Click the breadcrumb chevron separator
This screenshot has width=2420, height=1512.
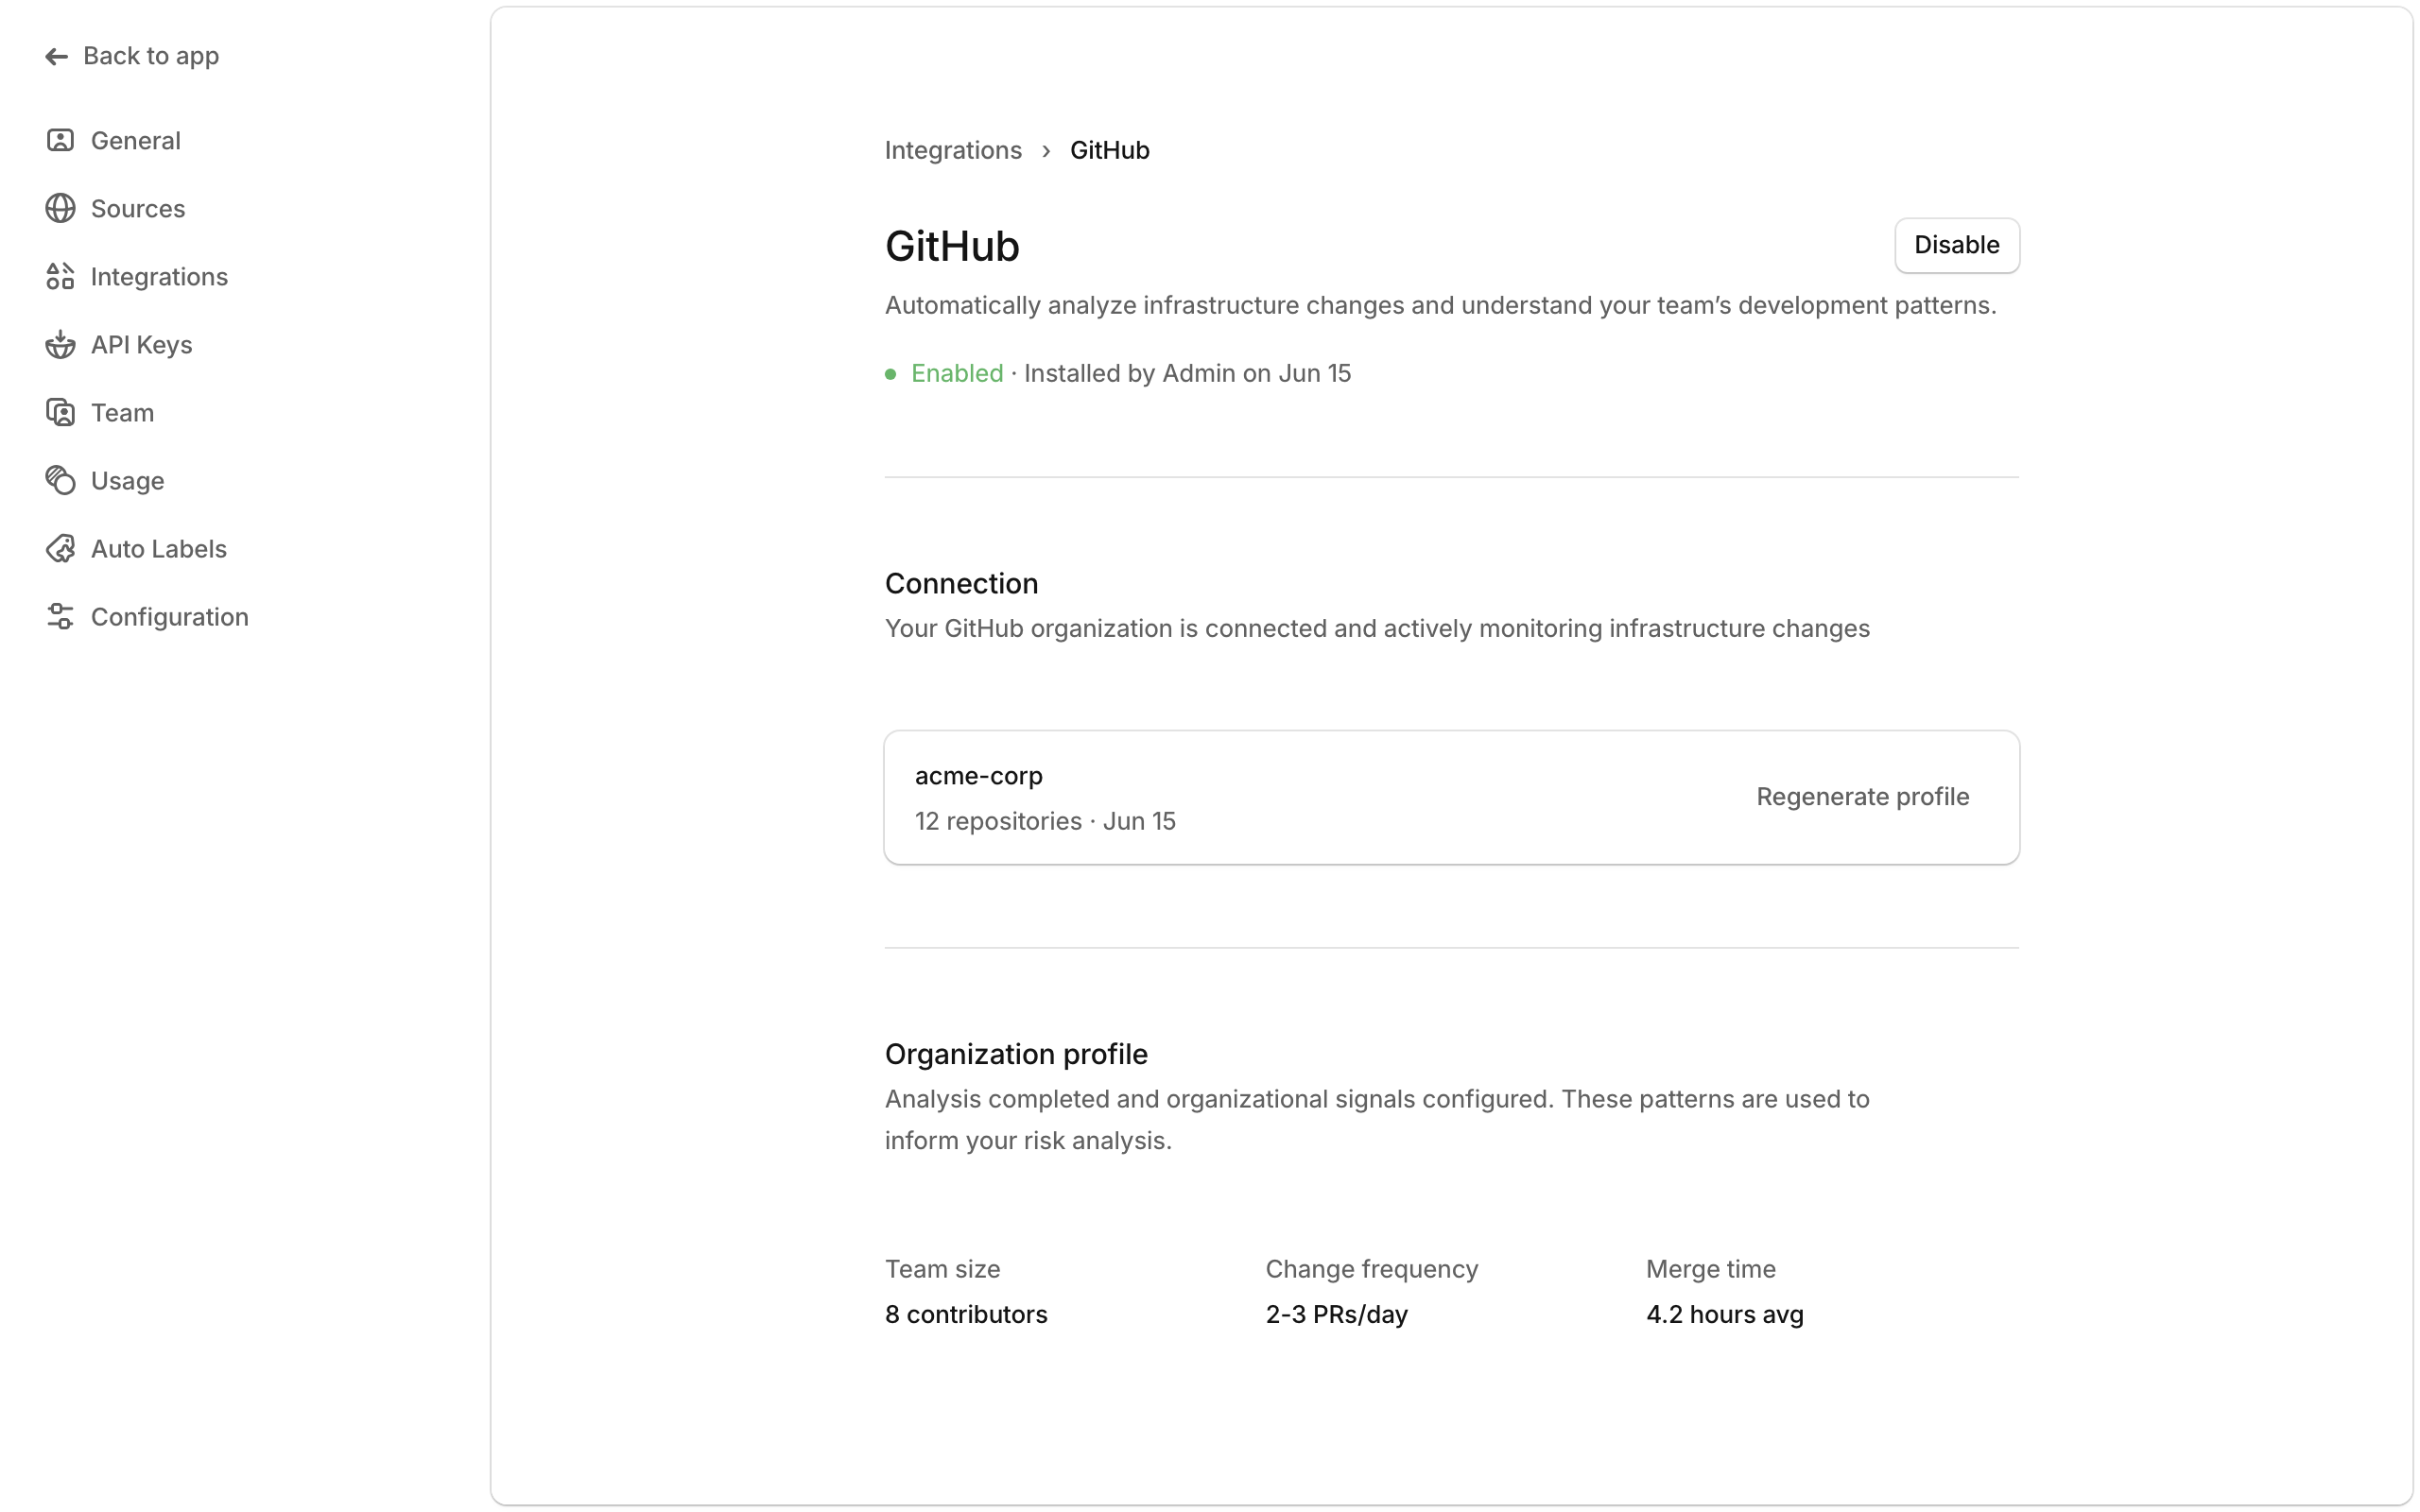click(x=1046, y=149)
